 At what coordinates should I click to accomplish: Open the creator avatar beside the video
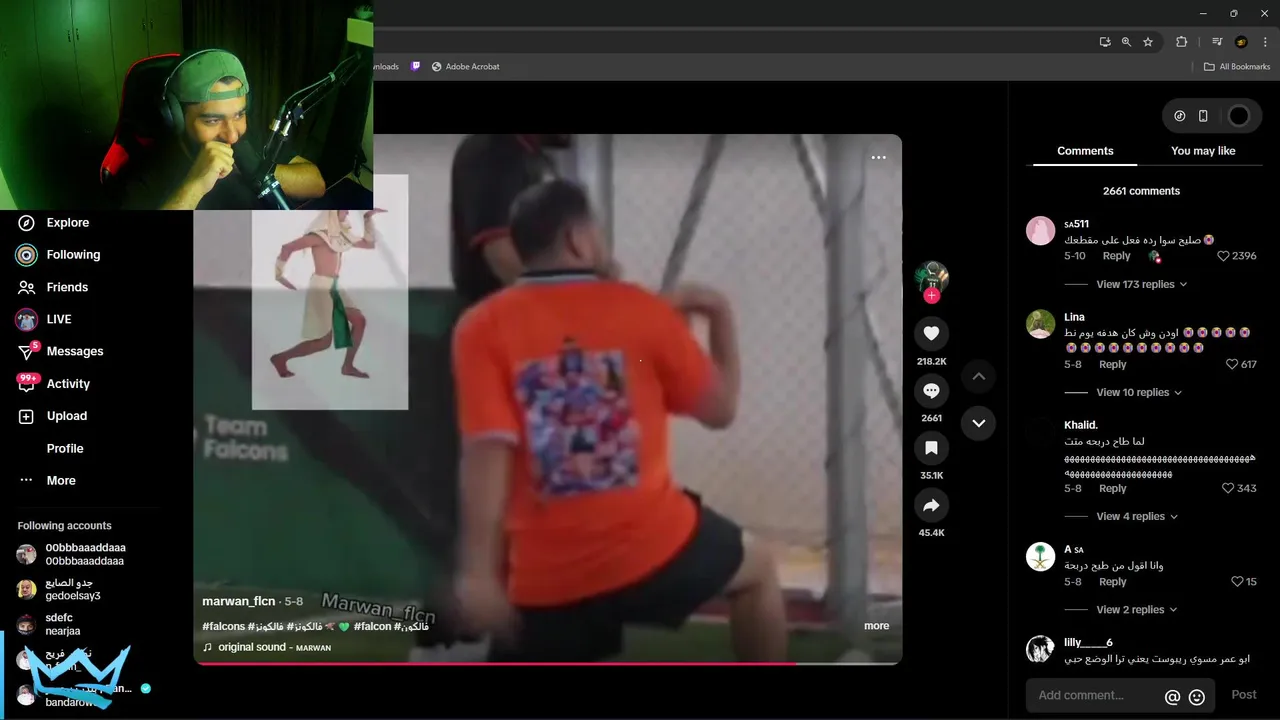click(932, 276)
